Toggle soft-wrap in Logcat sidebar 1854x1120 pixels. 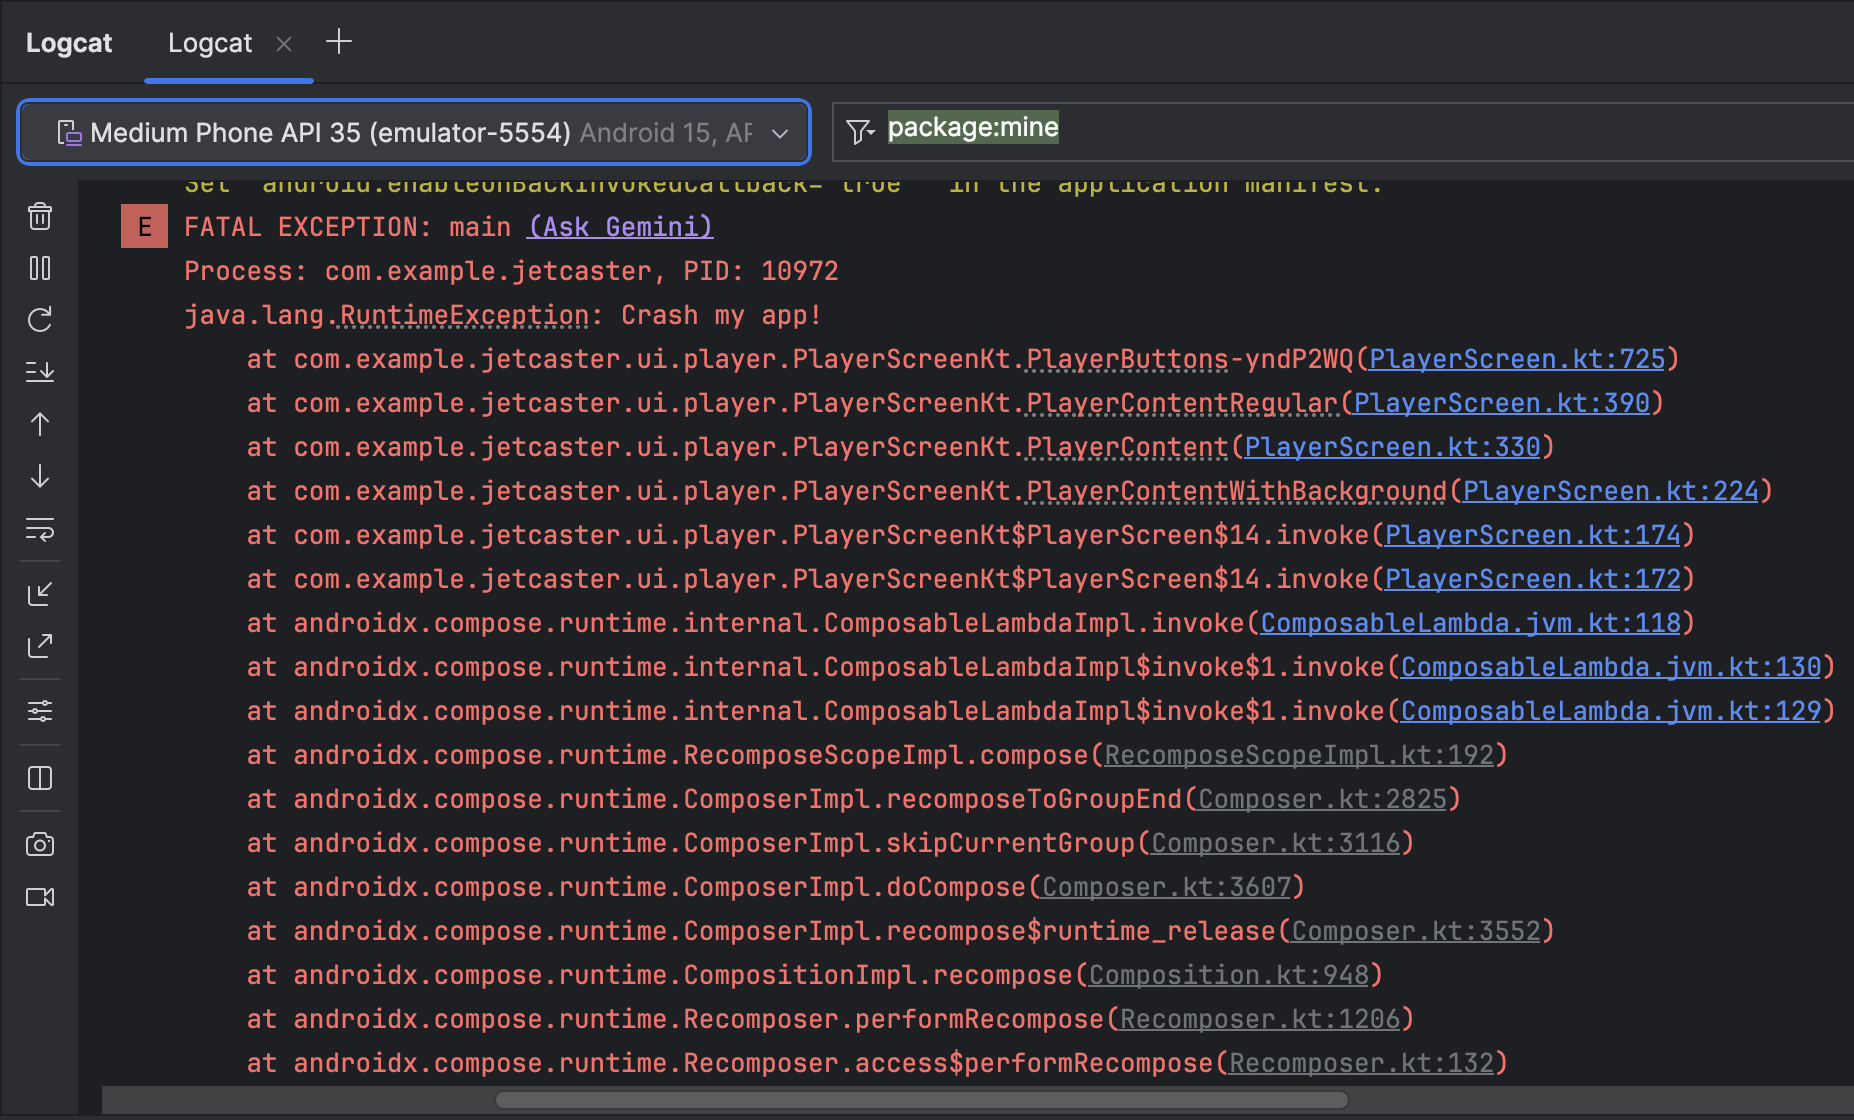pyautogui.click(x=40, y=528)
